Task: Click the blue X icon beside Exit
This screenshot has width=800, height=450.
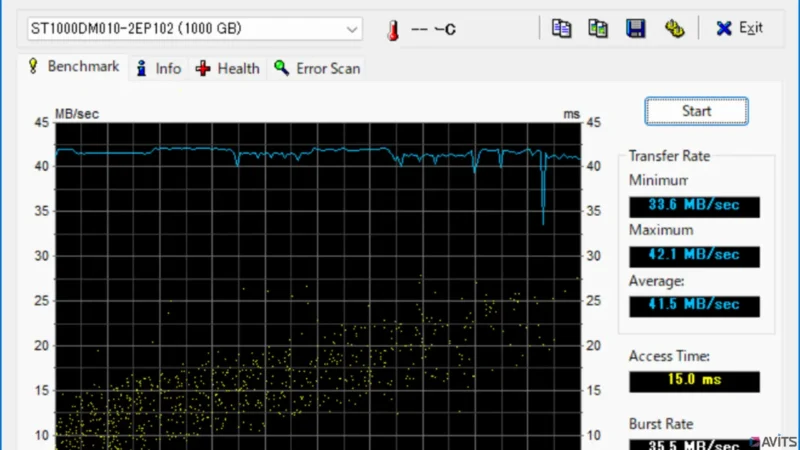Action: pos(724,29)
